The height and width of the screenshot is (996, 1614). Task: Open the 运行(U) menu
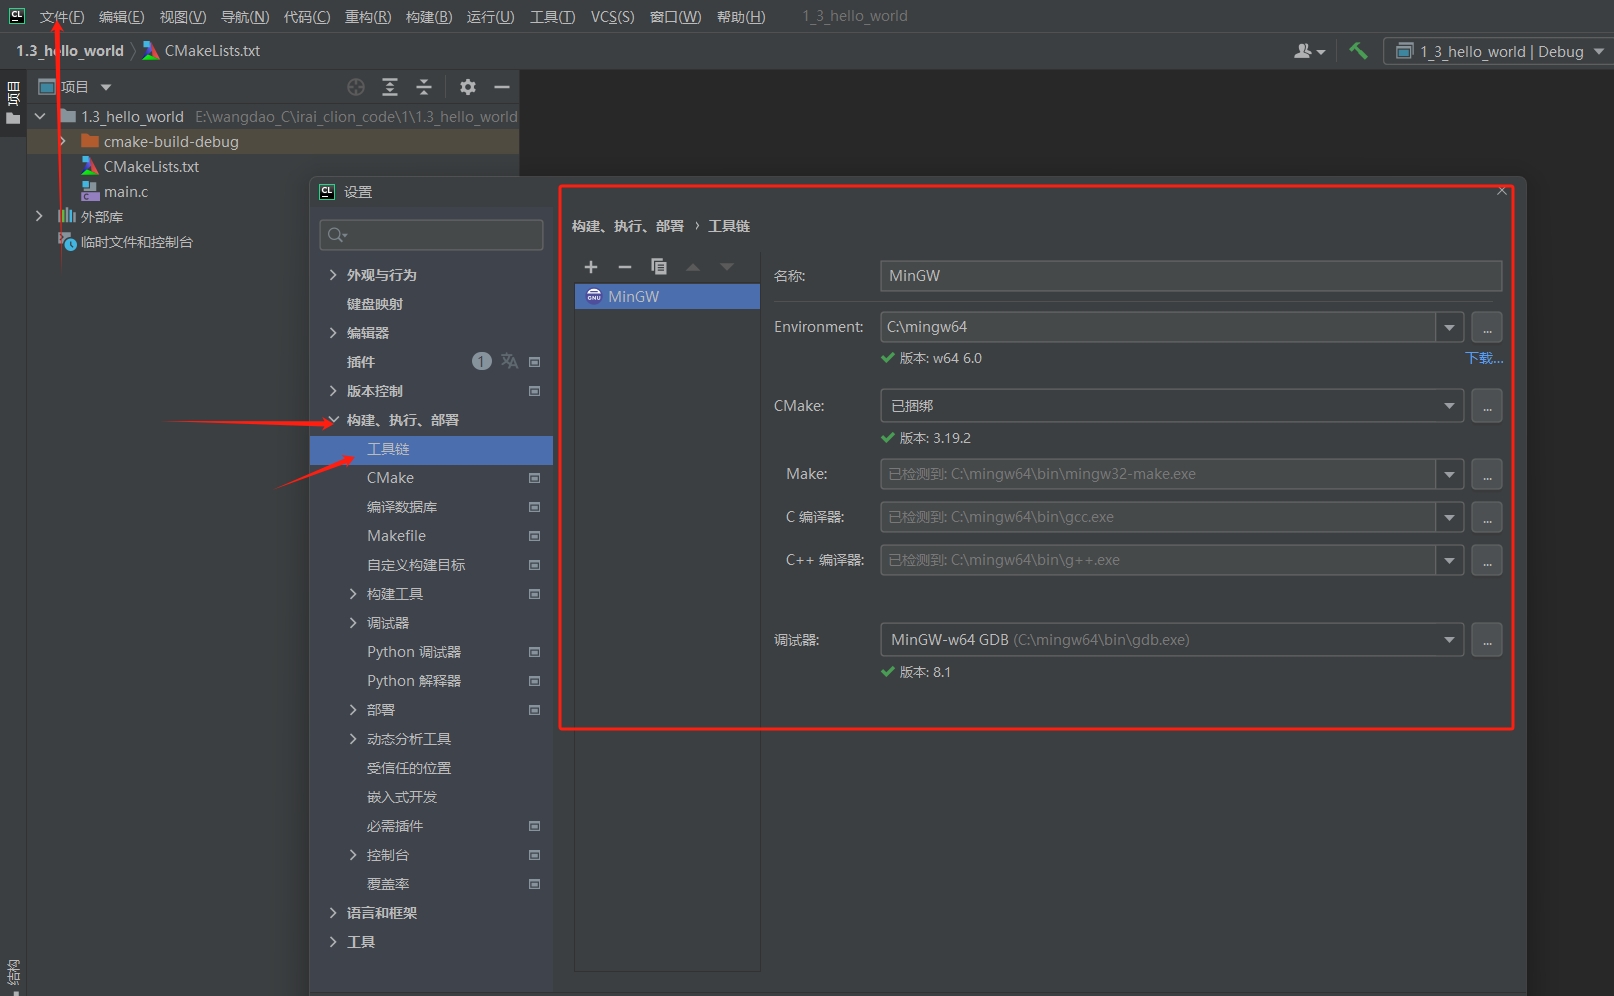490,16
